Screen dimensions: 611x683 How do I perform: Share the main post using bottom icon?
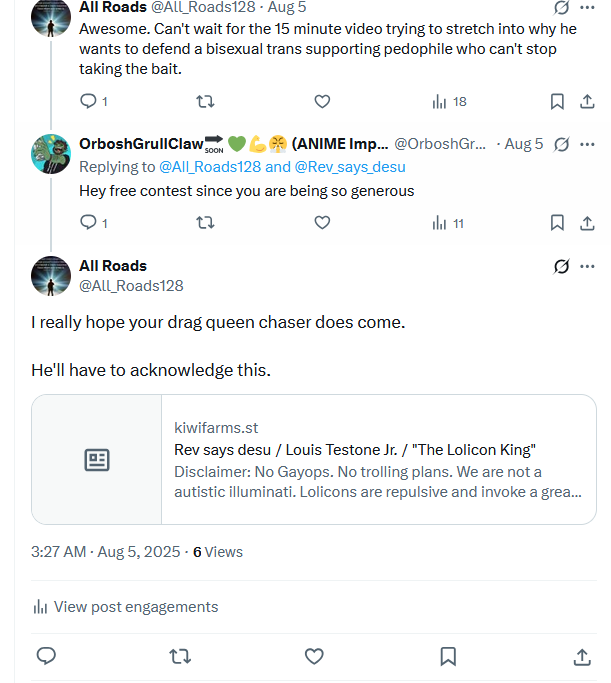click(582, 656)
